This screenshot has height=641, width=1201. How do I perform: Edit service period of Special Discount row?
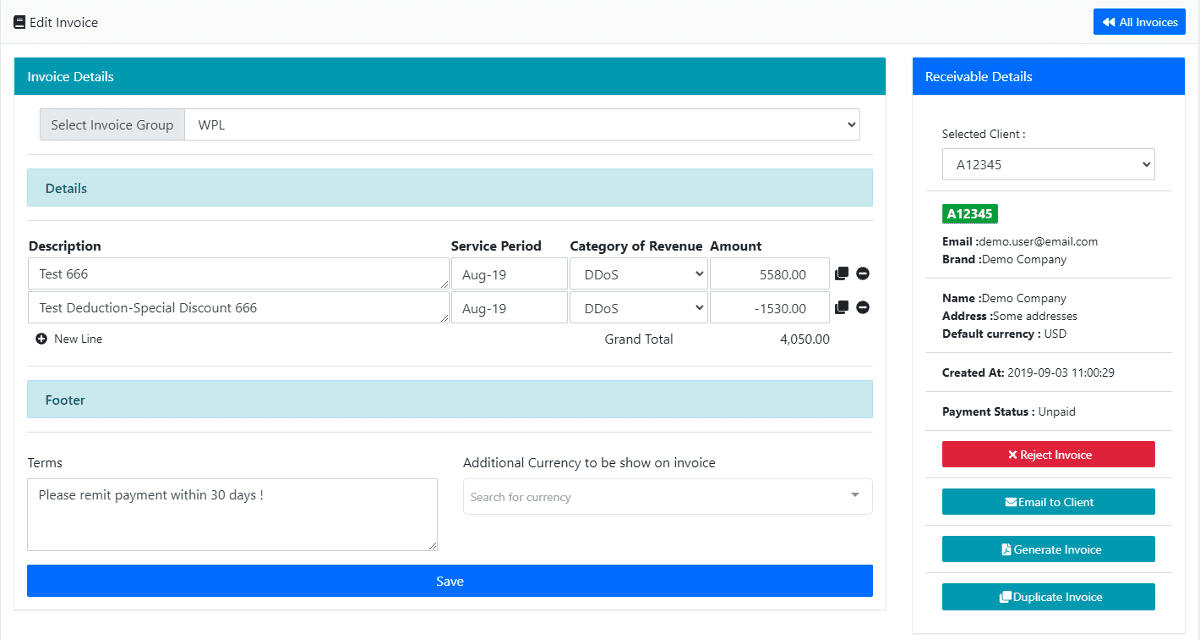tap(508, 308)
